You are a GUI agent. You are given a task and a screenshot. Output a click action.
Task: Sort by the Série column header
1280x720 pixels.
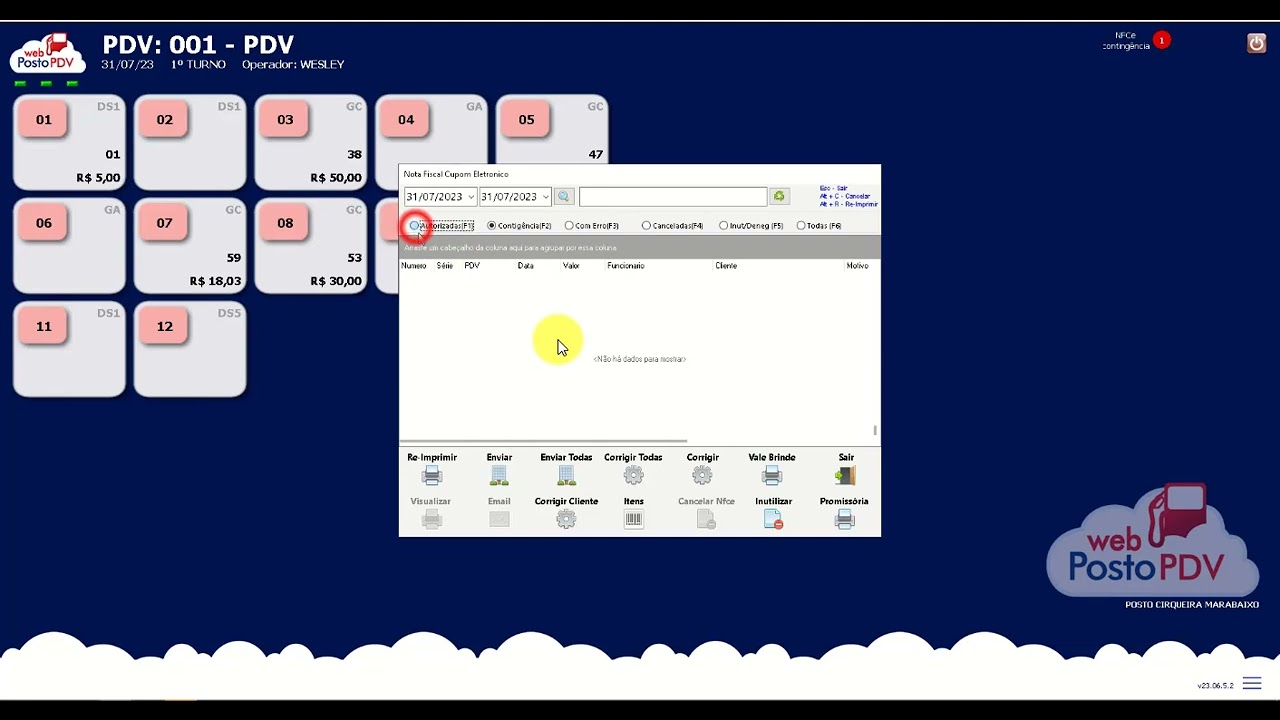pyautogui.click(x=445, y=266)
